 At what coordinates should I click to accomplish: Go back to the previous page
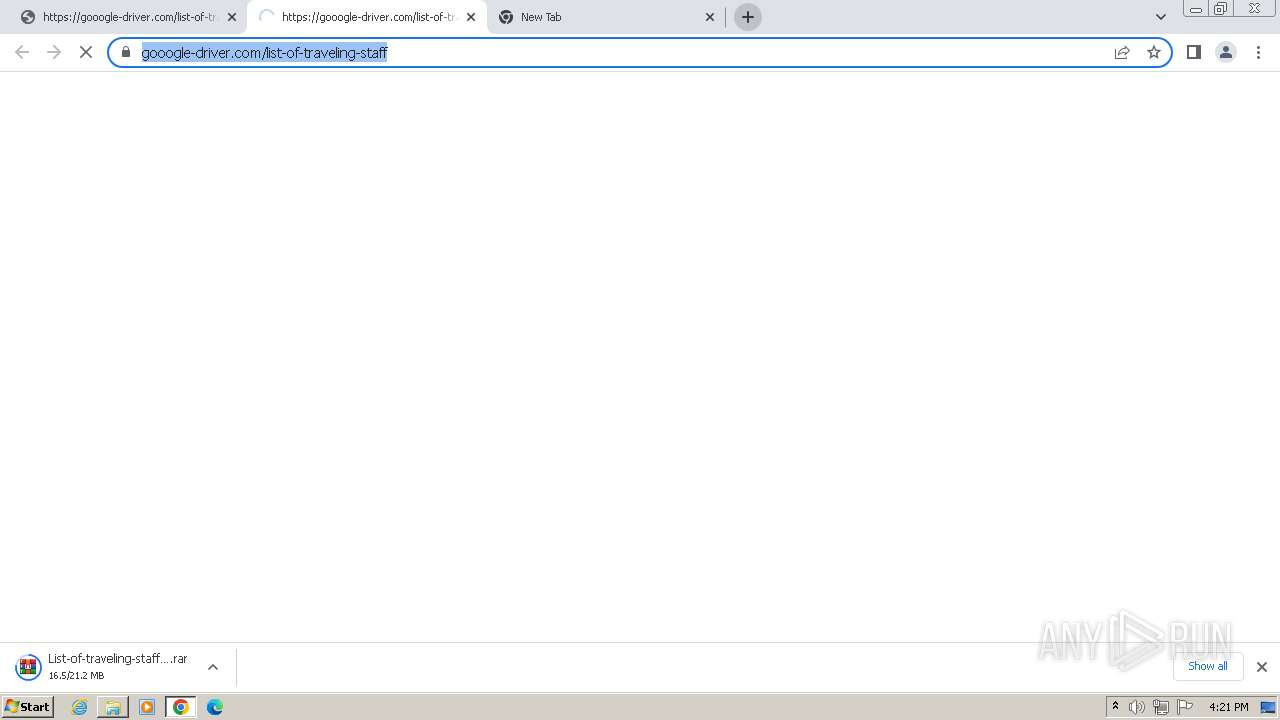22,52
